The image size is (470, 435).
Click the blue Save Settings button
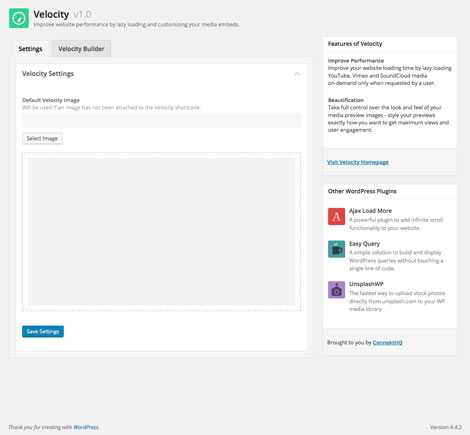point(43,331)
